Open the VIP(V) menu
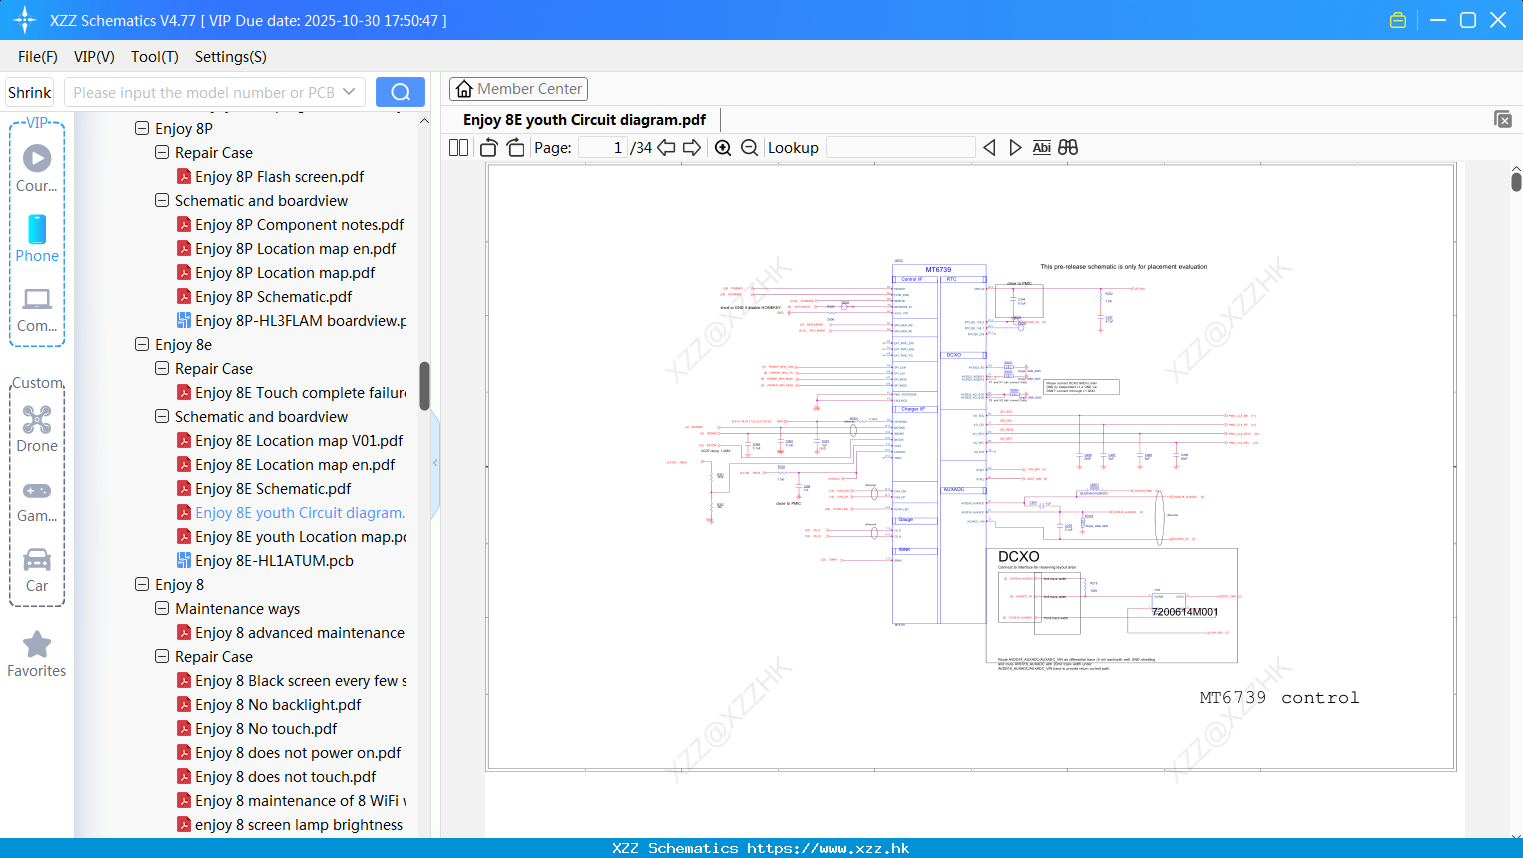Screen dimensions: 1523x858 pos(94,56)
